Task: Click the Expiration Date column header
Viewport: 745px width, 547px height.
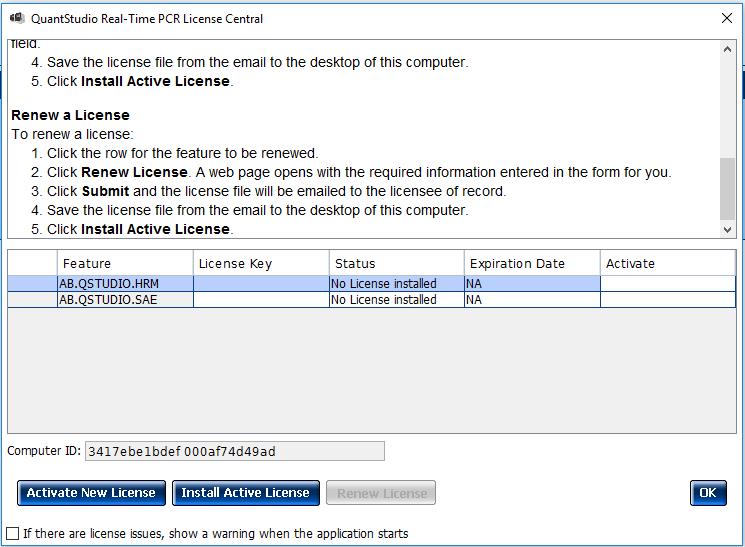Action: [533, 263]
